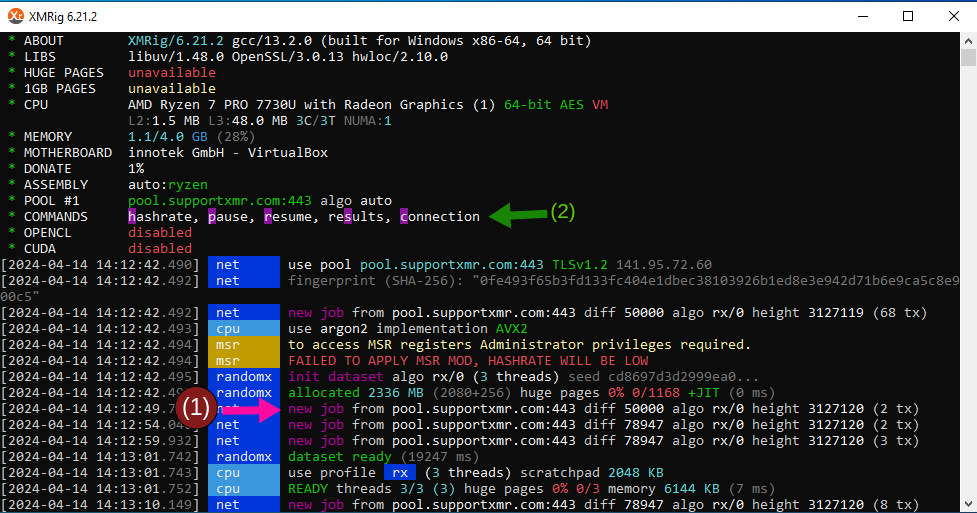Click the 'net' tag on the 14:12:54 line
This screenshot has width=977, height=513.
click(244, 425)
